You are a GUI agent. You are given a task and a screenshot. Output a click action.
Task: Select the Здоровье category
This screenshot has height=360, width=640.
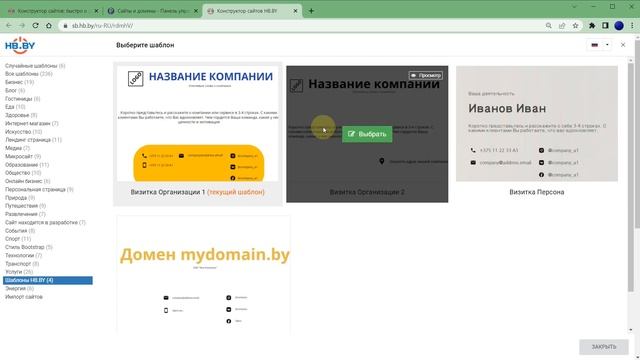21,115
